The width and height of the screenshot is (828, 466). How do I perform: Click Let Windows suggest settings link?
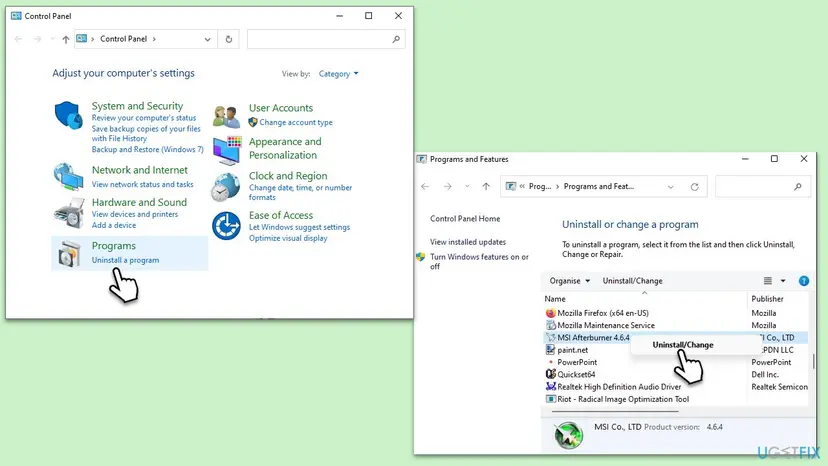click(x=299, y=227)
